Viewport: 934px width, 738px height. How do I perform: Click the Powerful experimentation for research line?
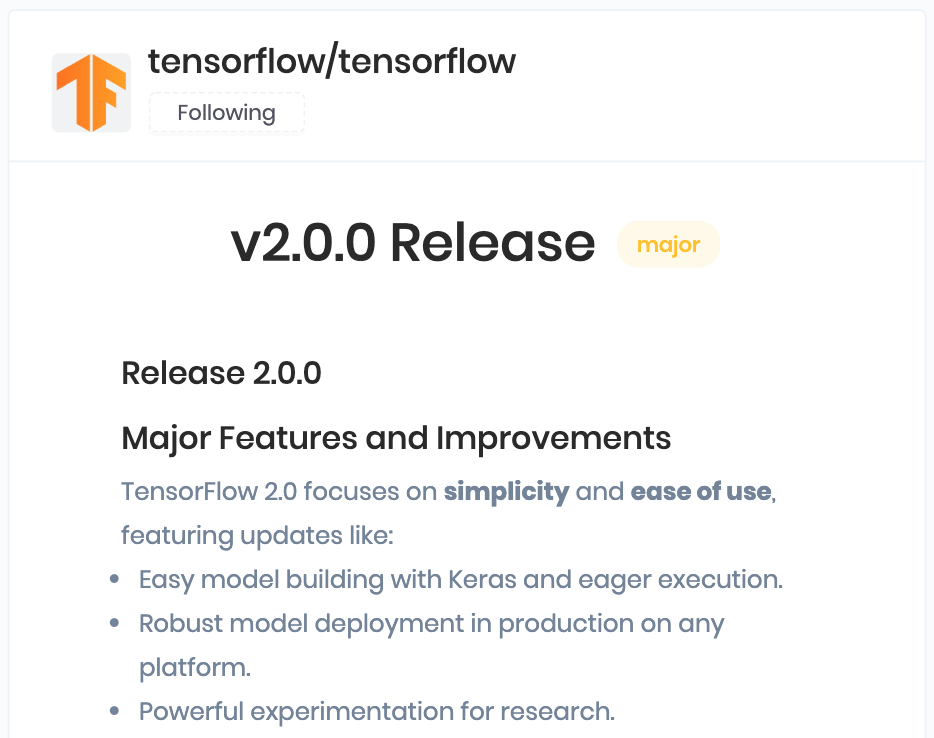coord(376,712)
